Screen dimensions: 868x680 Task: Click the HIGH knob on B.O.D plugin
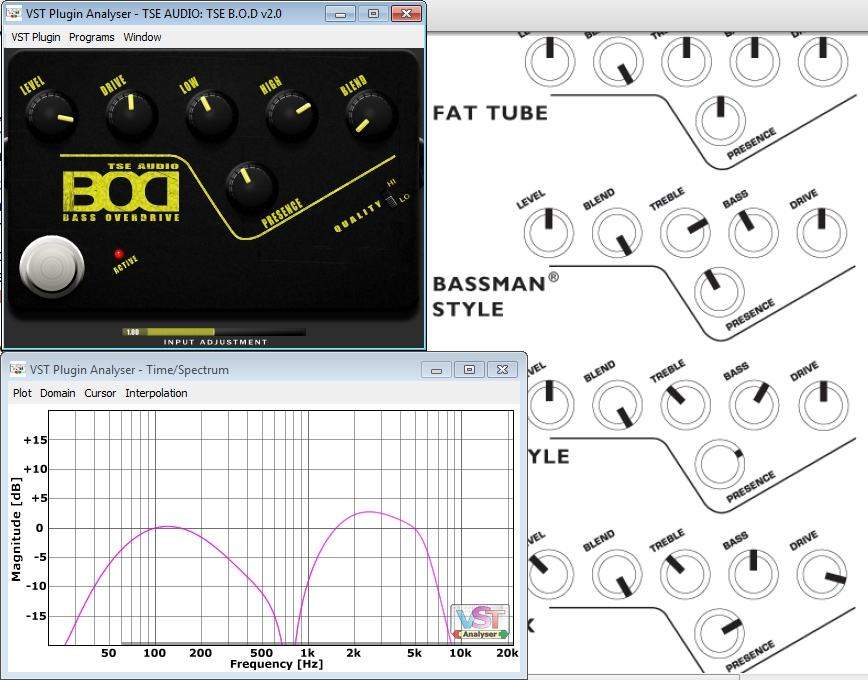(x=291, y=117)
